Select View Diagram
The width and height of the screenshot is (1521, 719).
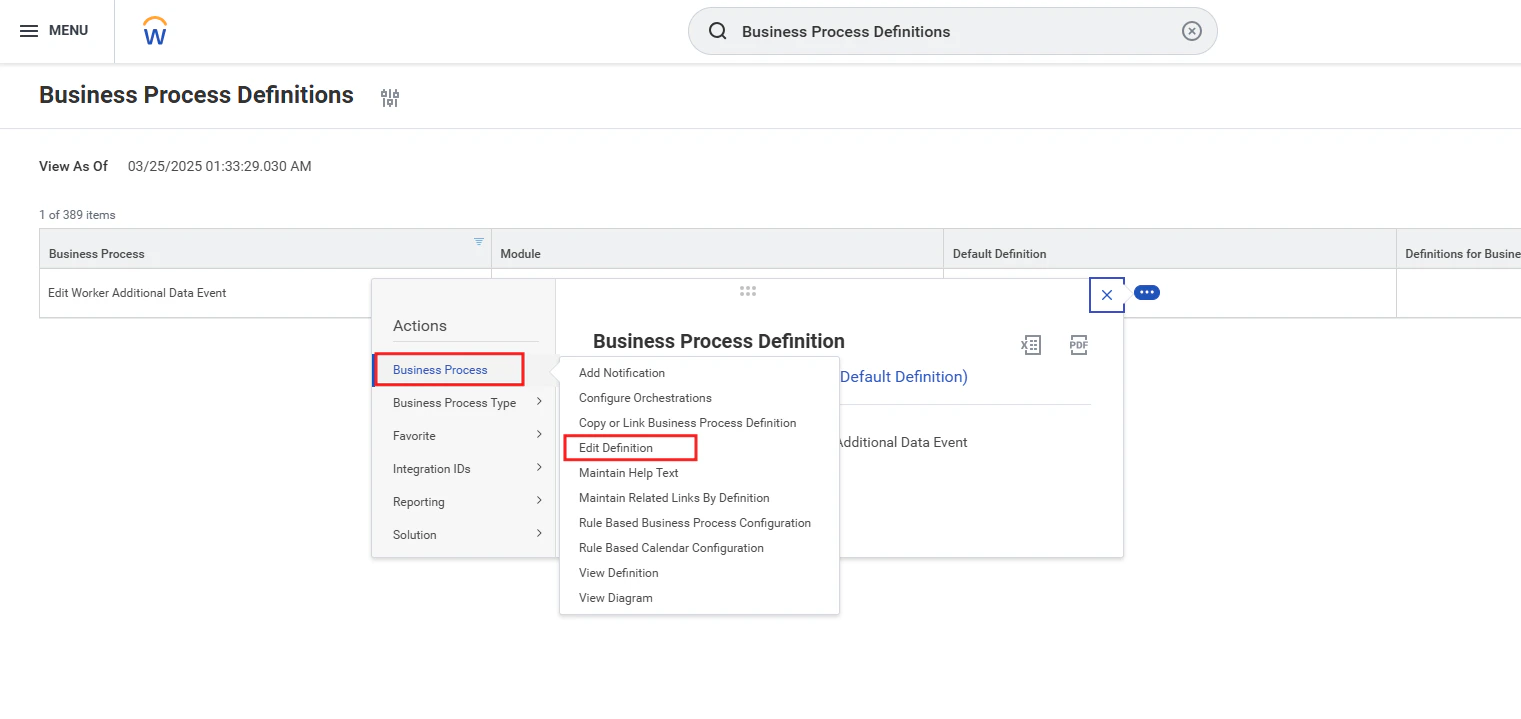click(616, 598)
